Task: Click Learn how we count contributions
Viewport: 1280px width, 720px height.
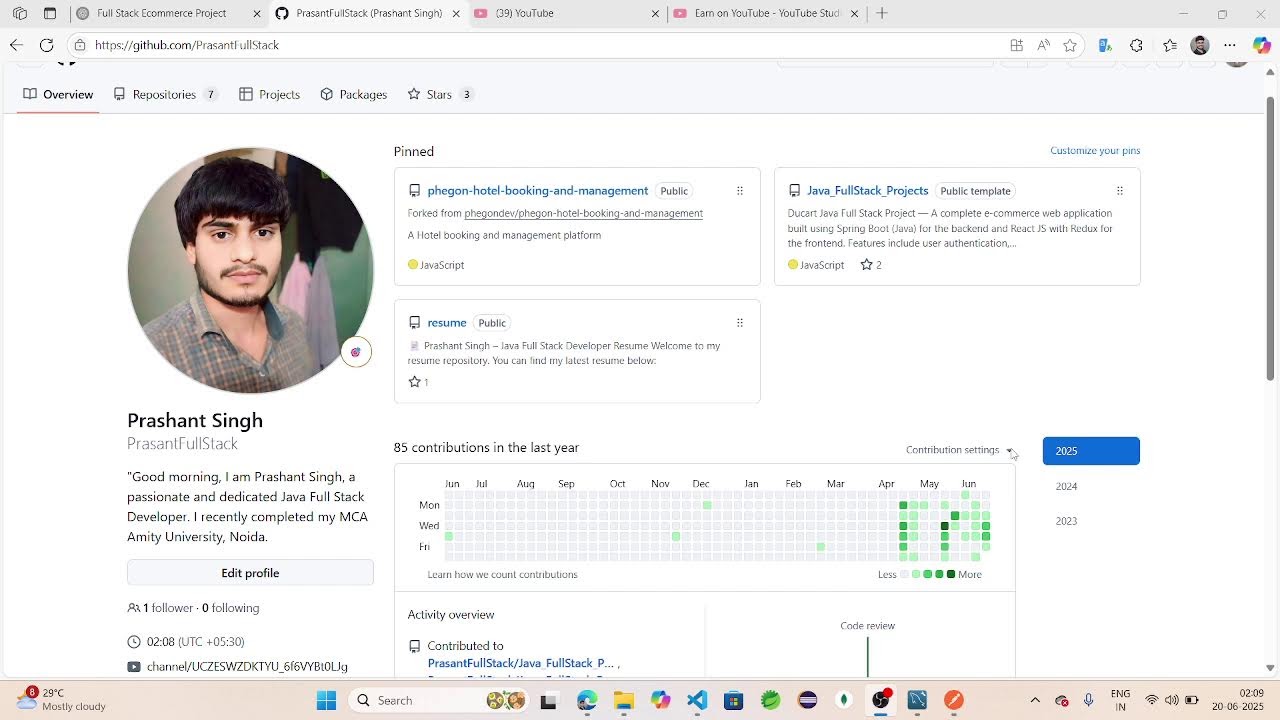Action: click(502, 575)
